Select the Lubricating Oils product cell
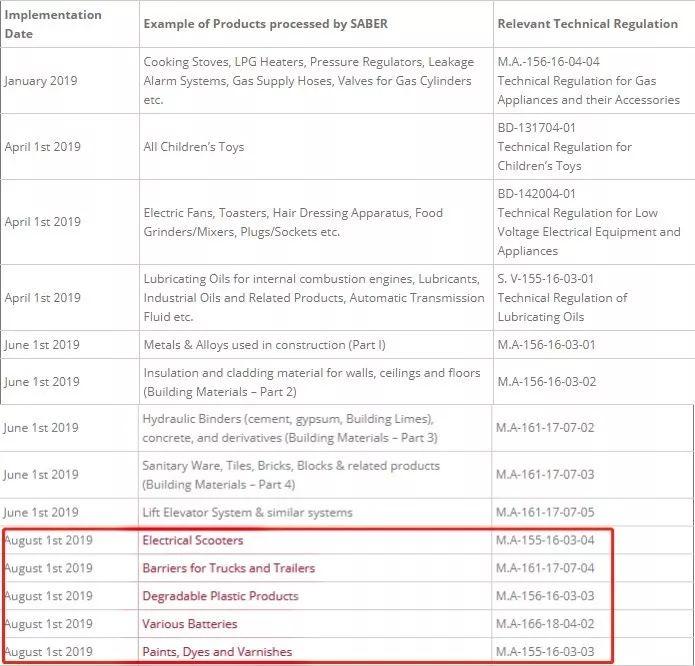 [x=314, y=298]
